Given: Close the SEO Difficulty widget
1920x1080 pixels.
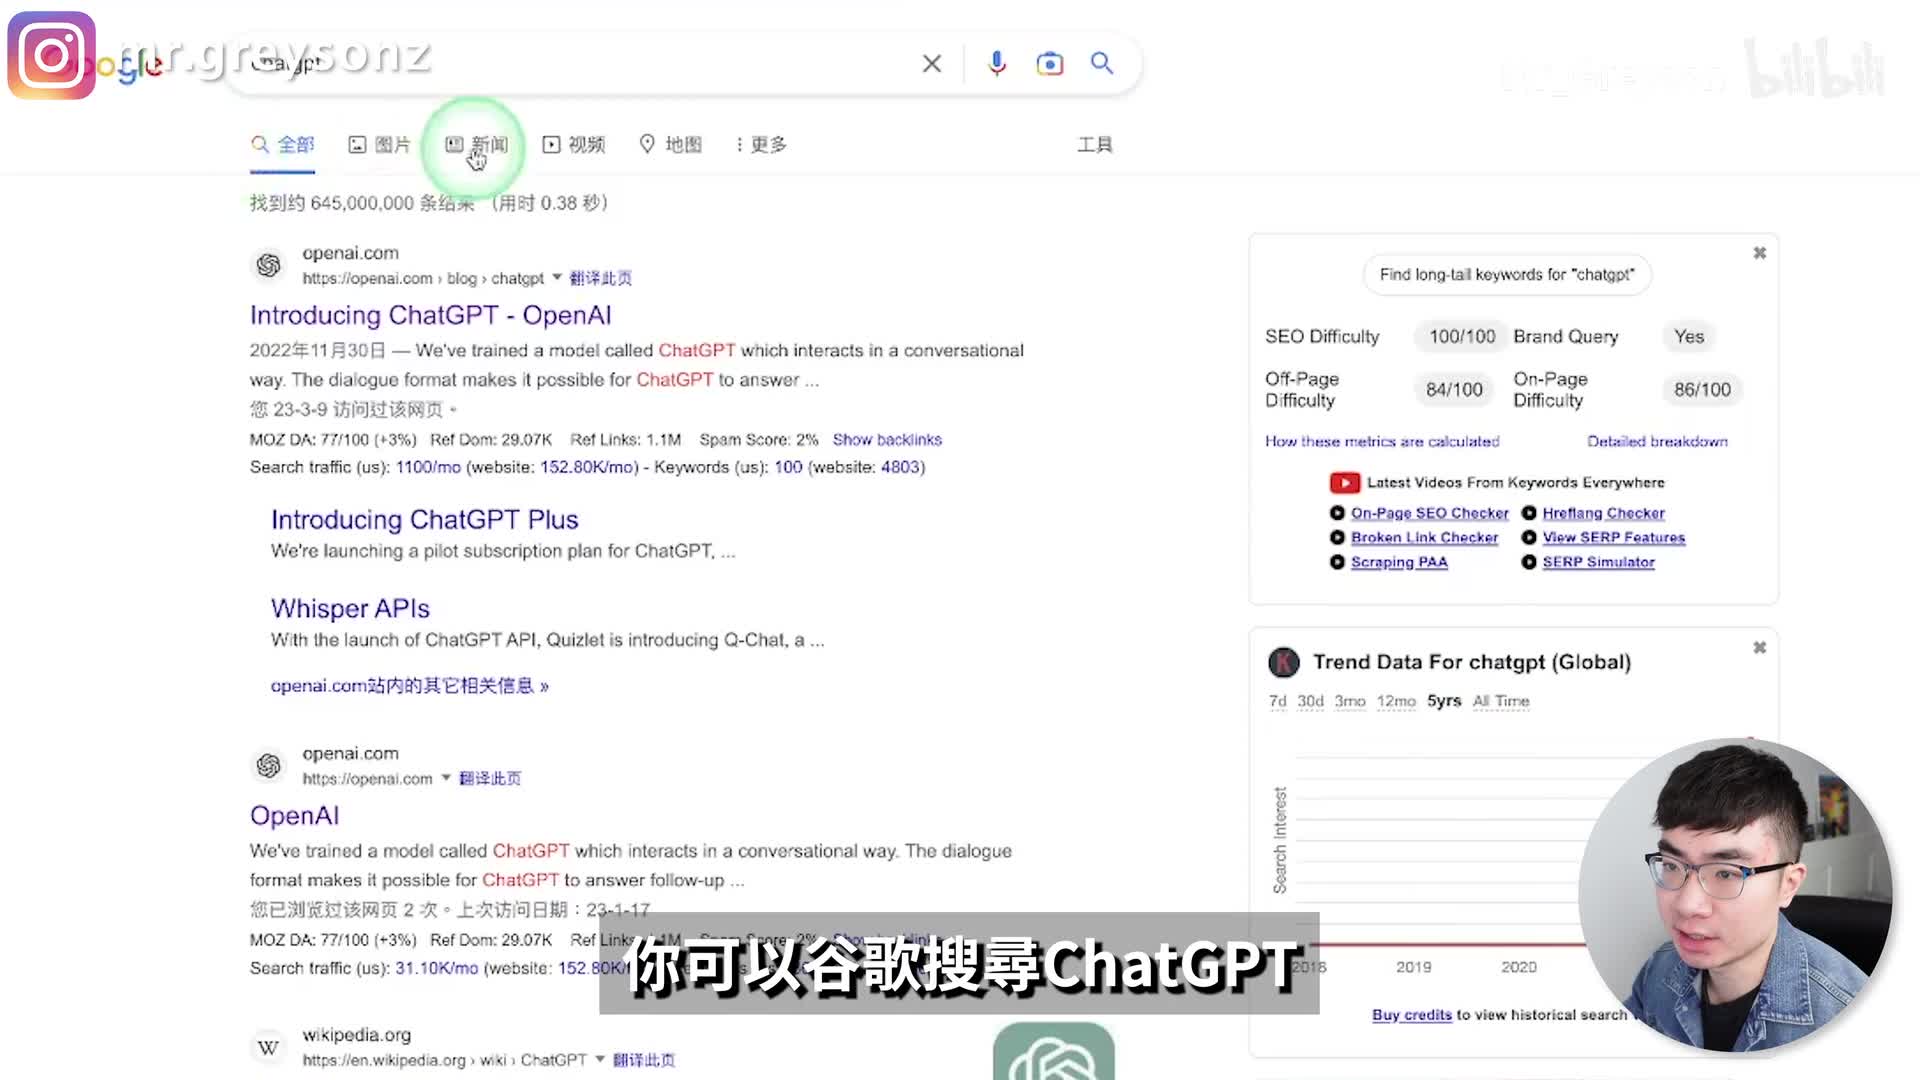Looking at the screenshot, I should pos(1759,253).
